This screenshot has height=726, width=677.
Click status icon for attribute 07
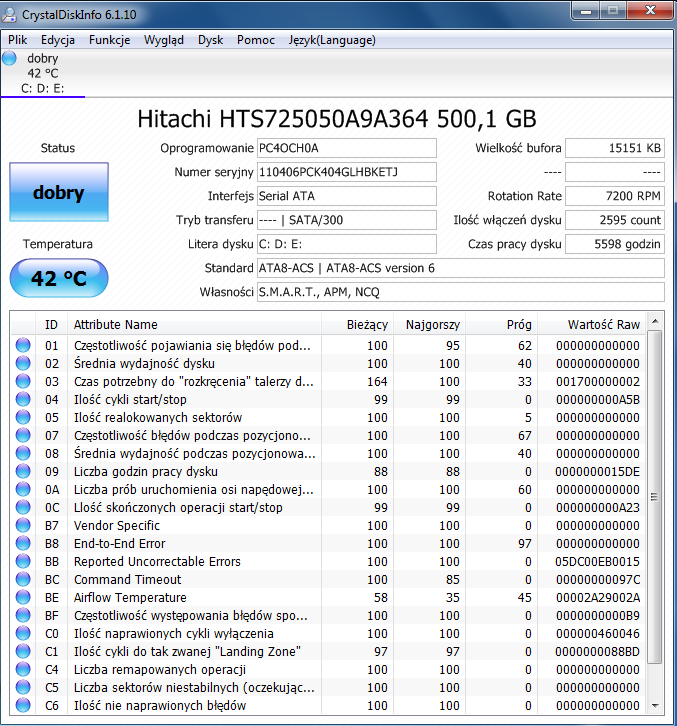click(x=23, y=436)
